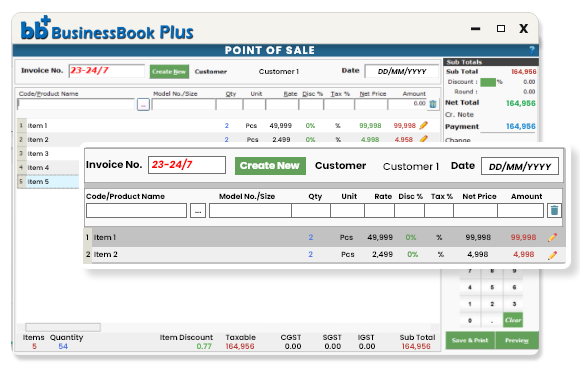The height and width of the screenshot is (375, 580).
Task: Click Quantity total 54
Action: pos(63,347)
